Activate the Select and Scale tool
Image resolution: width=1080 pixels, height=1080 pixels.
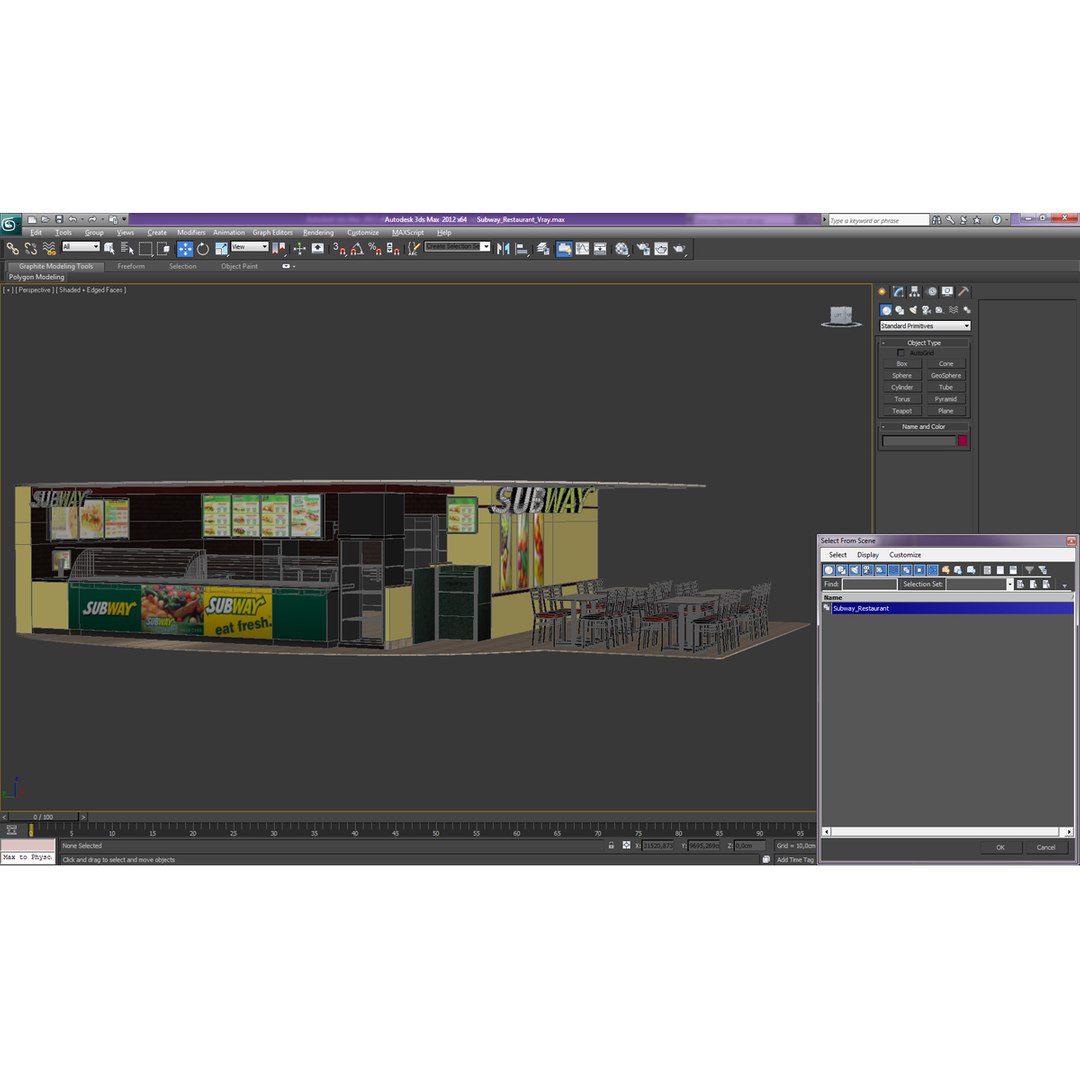pyautogui.click(x=220, y=249)
